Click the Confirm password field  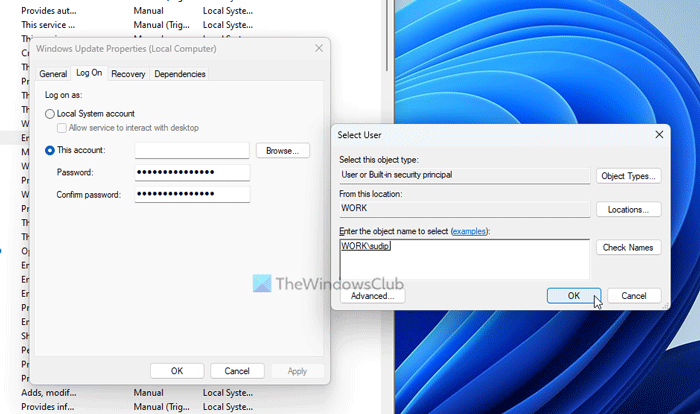(192, 194)
